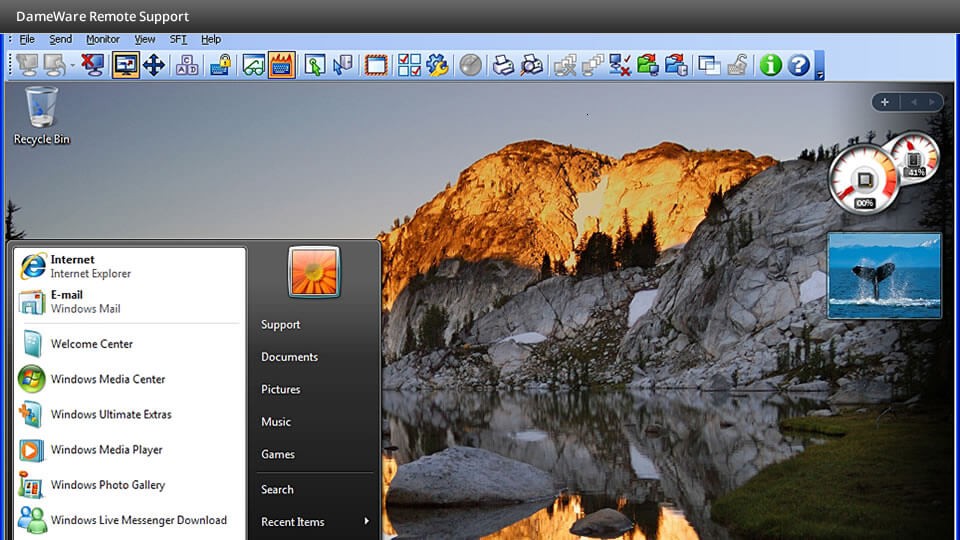Open Pictures from Start menu
Screen dimensions: 960x540
[x=280, y=389]
